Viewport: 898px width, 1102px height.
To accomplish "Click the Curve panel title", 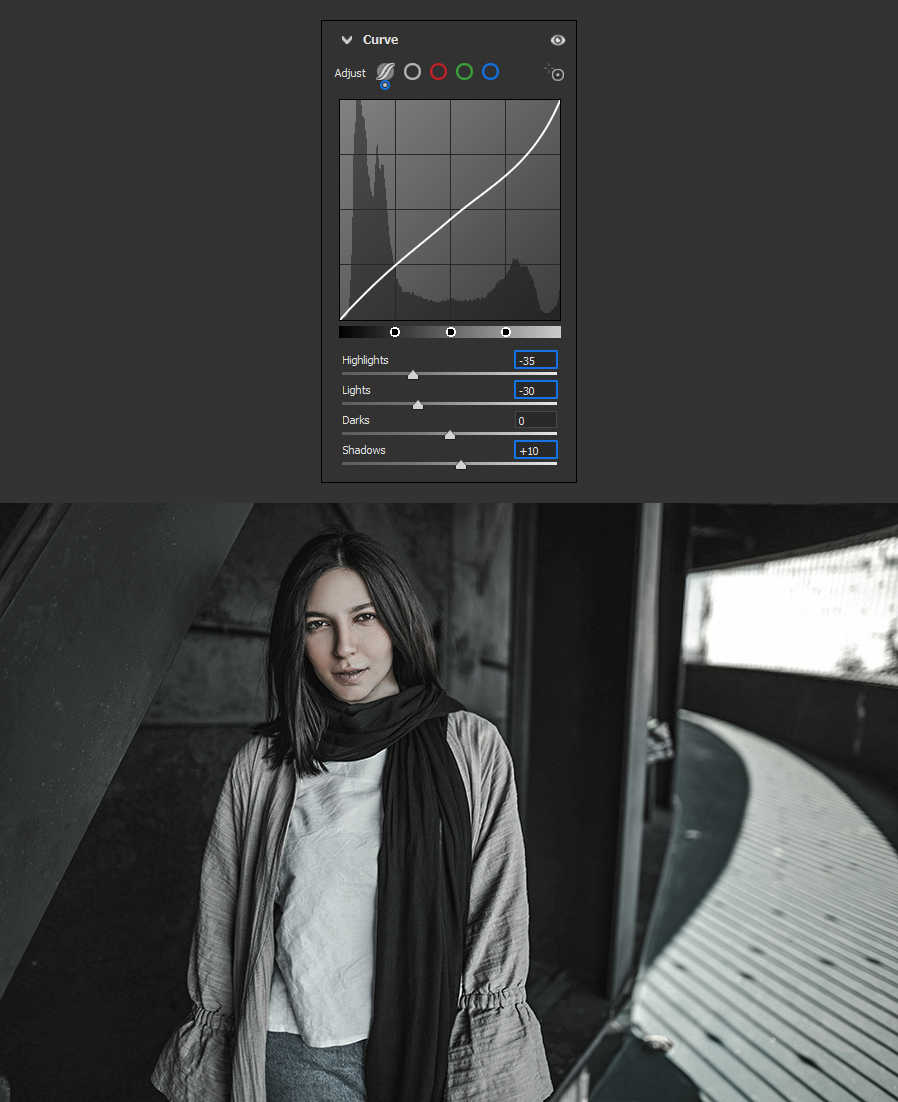I will pyautogui.click(x=380, y=40).
